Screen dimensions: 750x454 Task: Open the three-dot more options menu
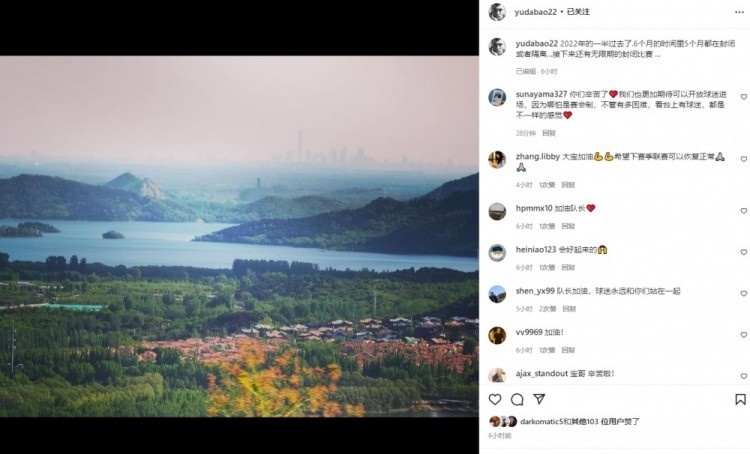pos(739,12)
